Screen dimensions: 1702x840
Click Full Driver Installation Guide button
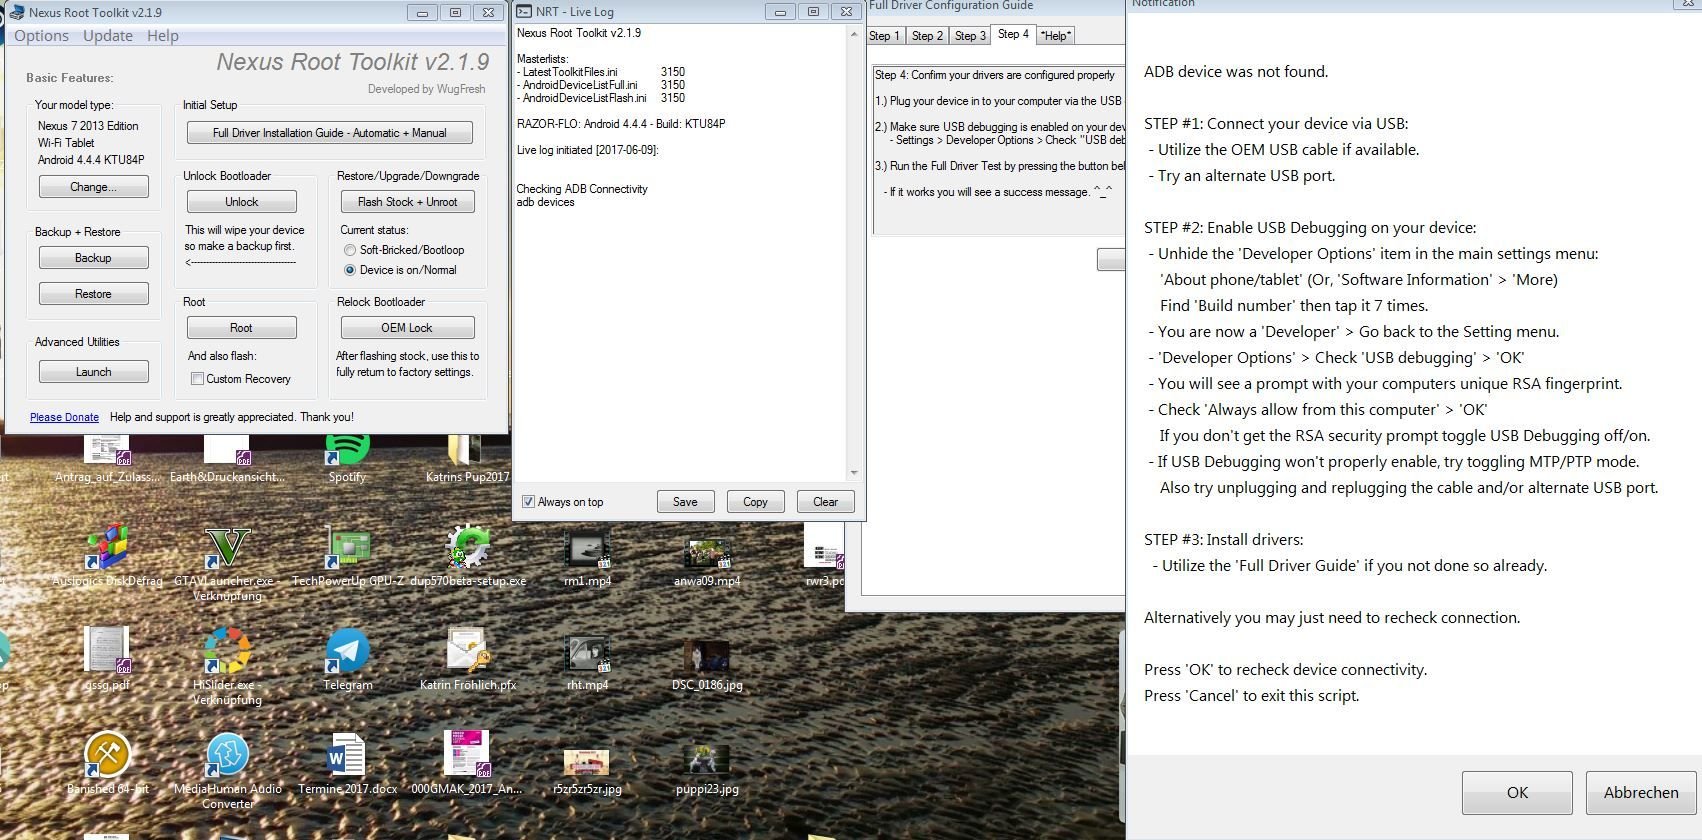(x=330, y=133)
